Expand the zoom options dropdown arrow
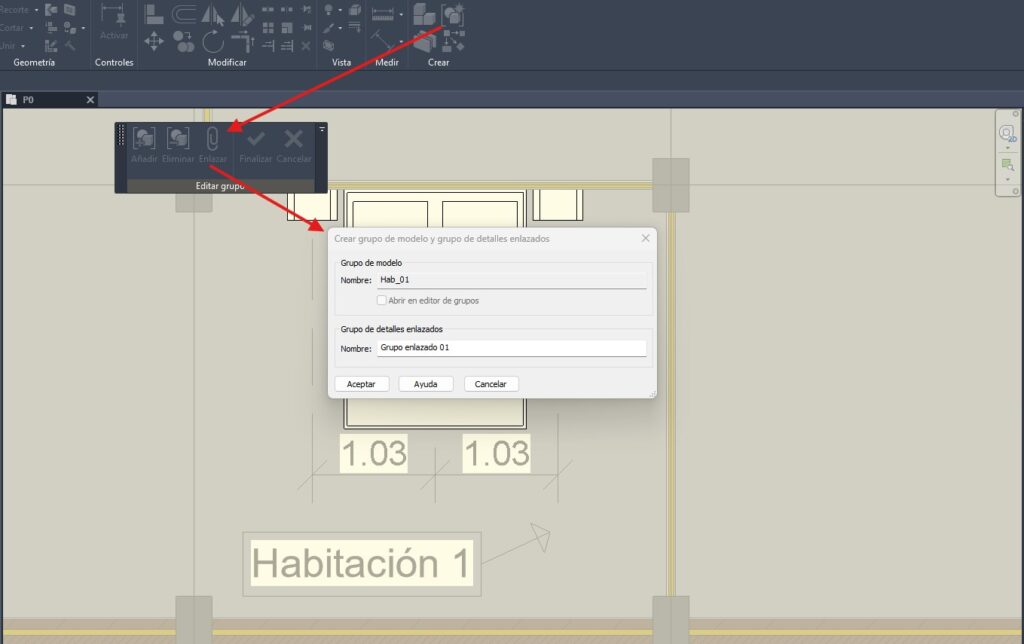The height and width of the screenshot is (644, 1024). (x=1007, y=180)
